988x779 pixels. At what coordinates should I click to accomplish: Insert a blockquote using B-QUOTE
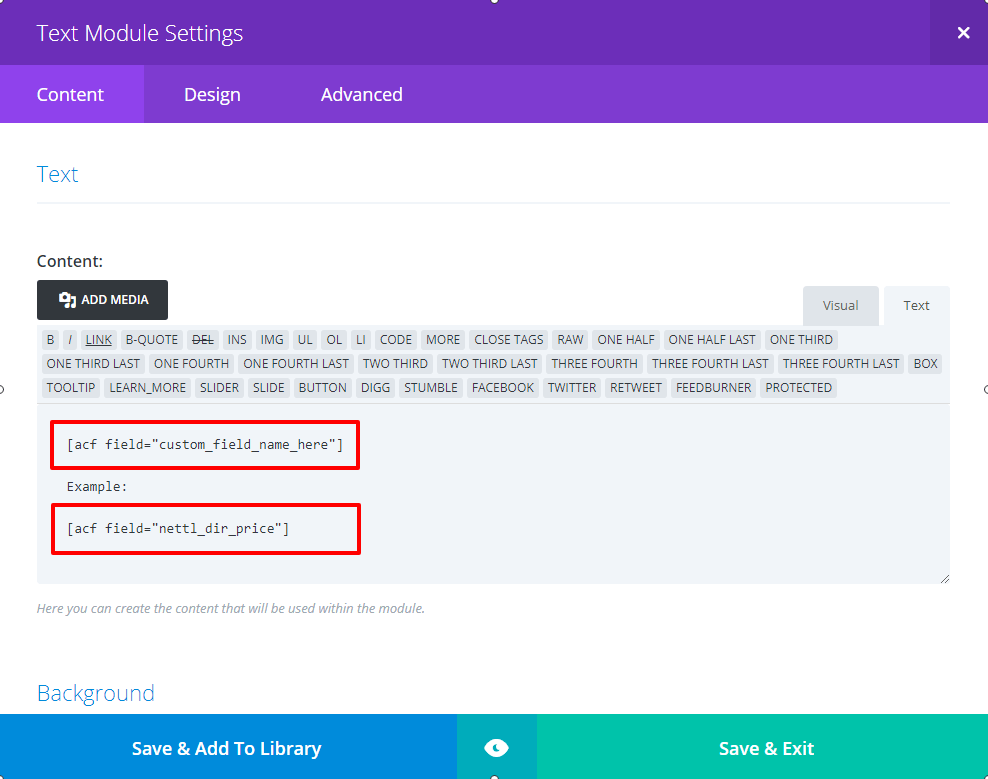[151, 339]
